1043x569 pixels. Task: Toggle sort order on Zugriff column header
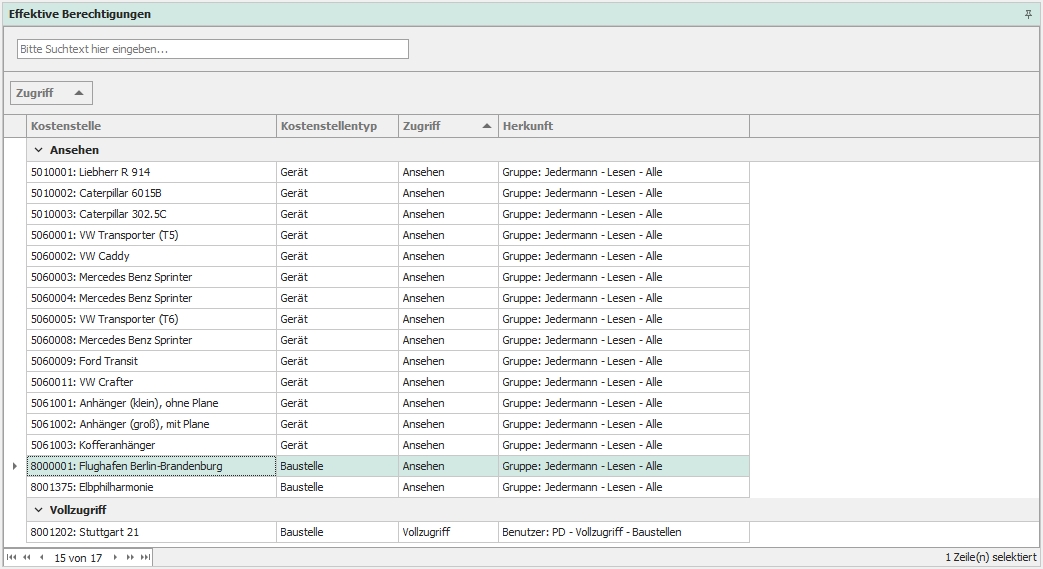447,126
